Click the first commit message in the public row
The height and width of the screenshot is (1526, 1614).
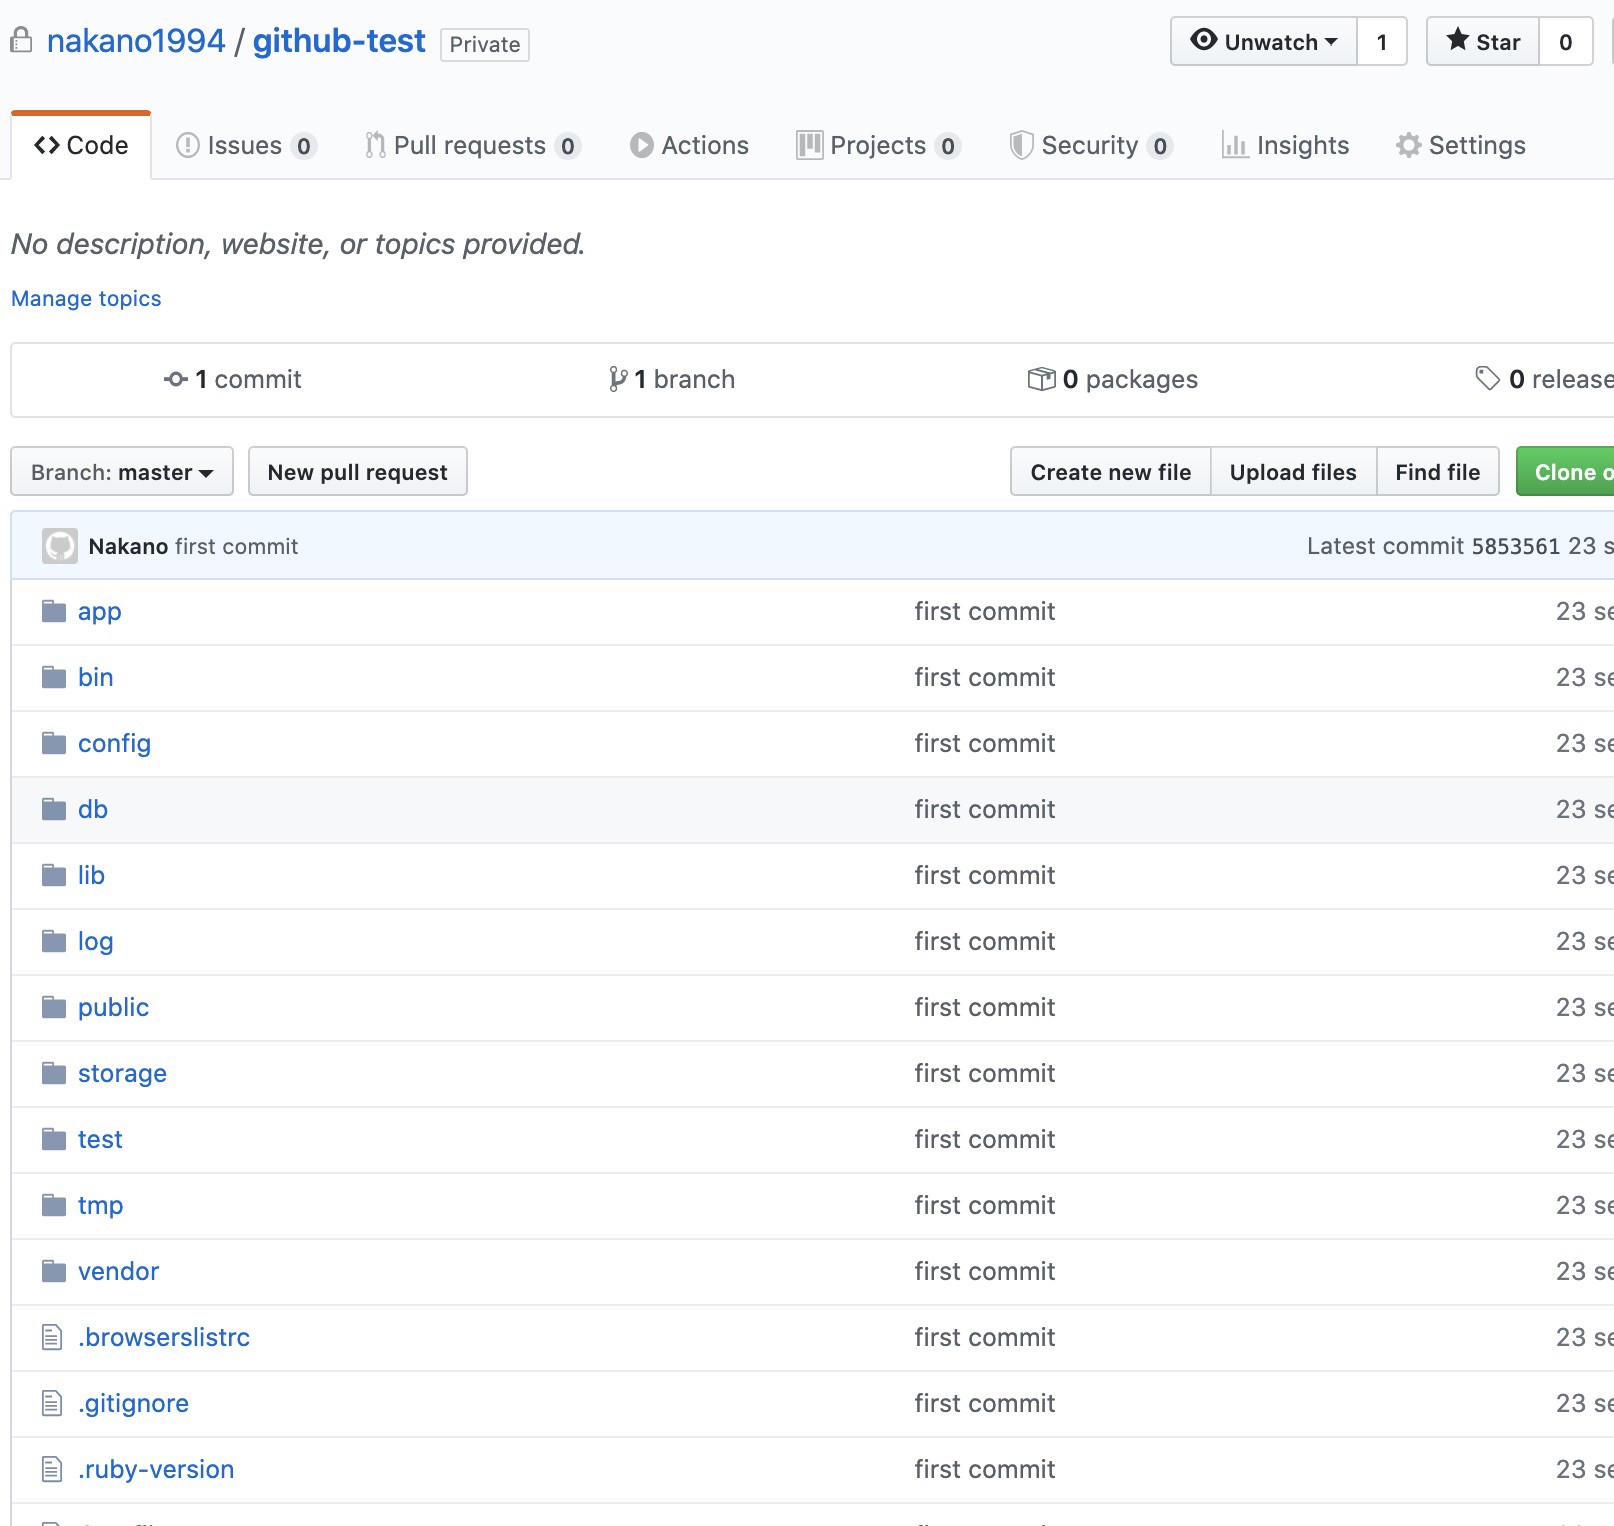coord(985,1007)
